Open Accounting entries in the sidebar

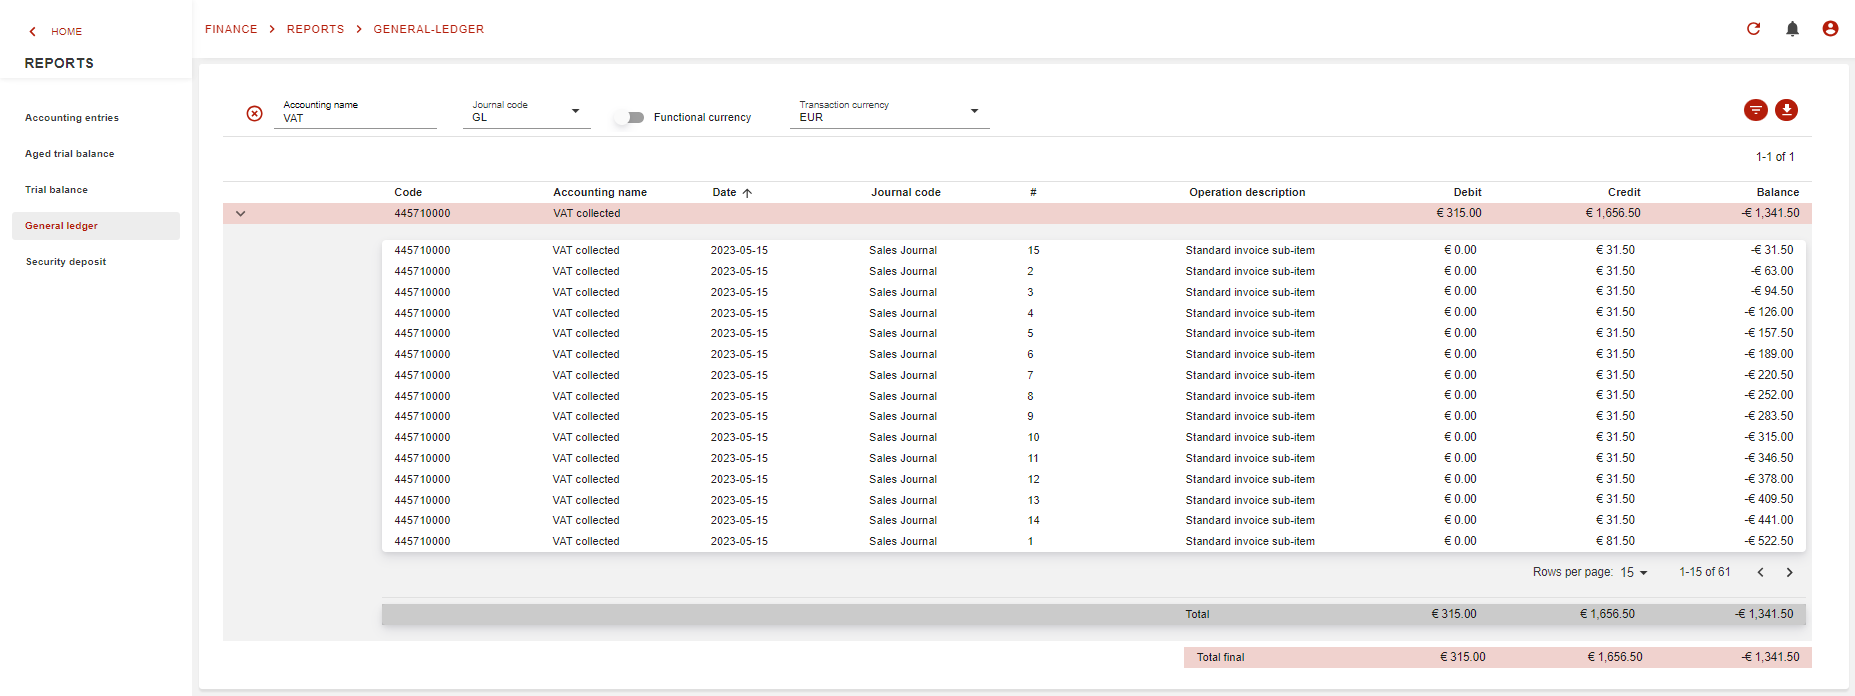coord(72,118)
